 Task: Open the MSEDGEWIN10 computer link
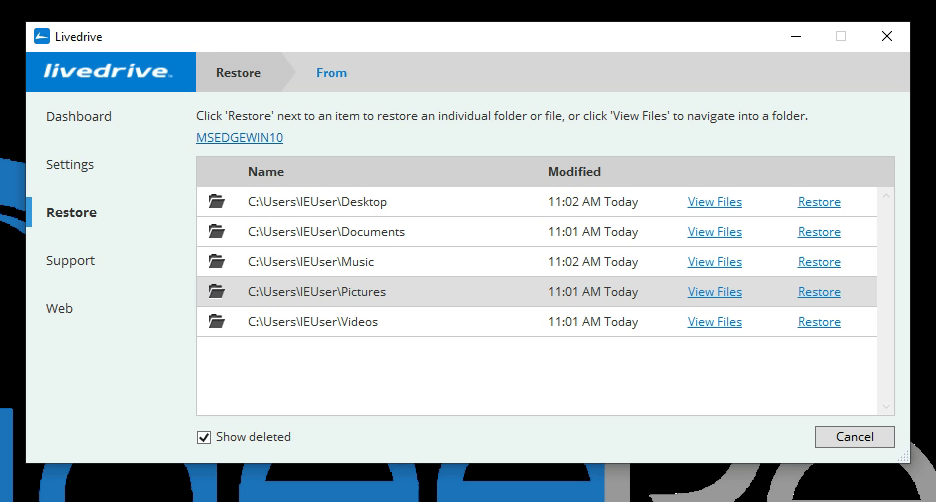pos(239,138)
